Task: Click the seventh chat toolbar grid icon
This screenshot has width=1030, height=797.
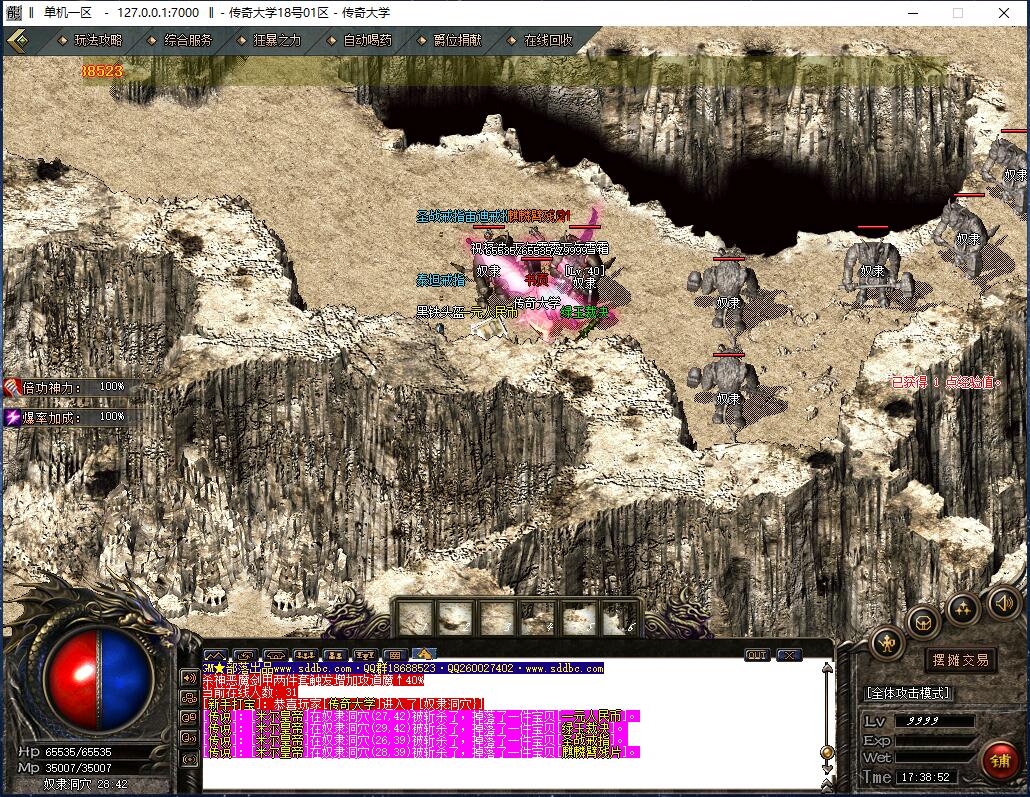Action: click(x=395, y=654)
